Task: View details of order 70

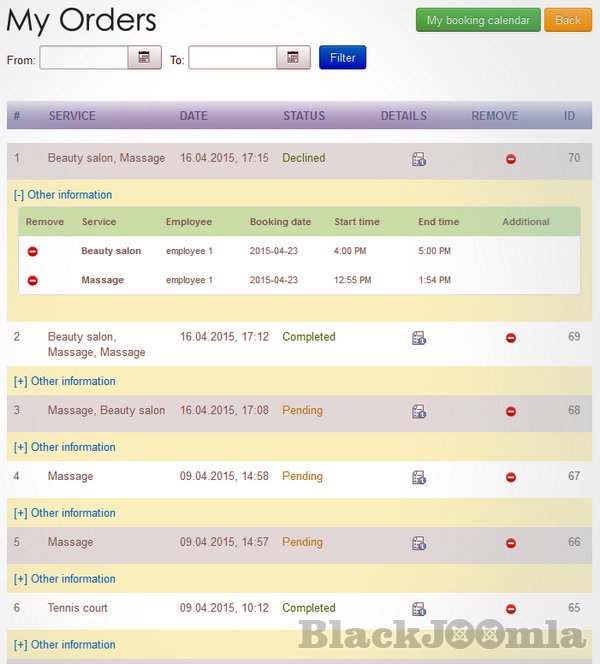Action: (x=419, y=159)
